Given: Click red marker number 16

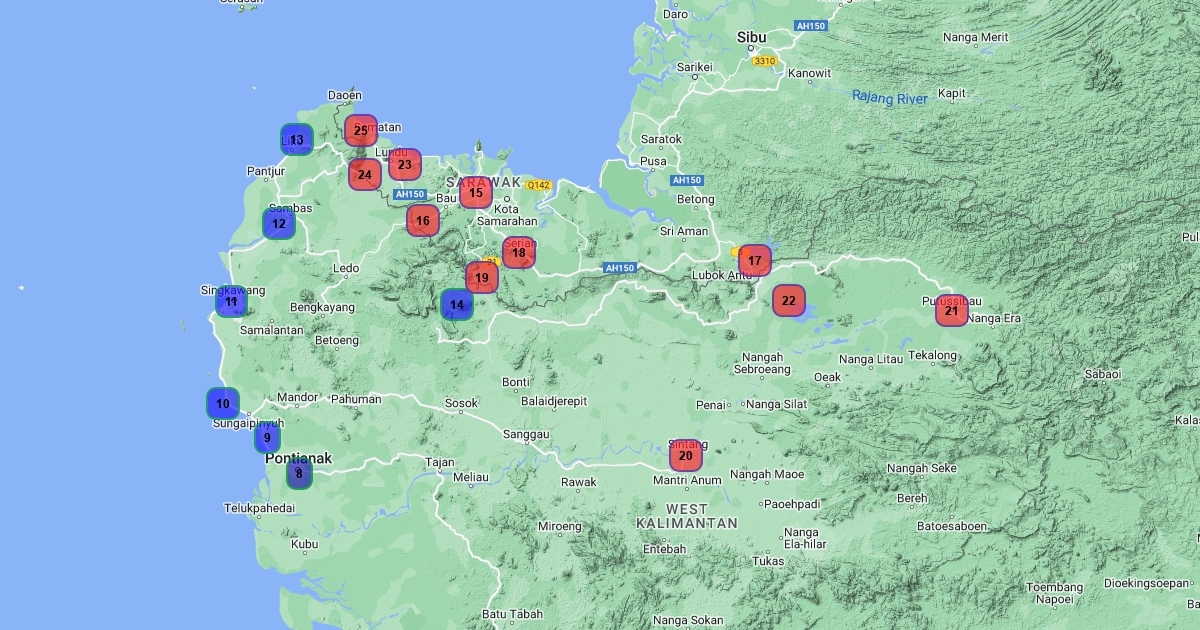Looking at the screenshot, I should 423,220.
